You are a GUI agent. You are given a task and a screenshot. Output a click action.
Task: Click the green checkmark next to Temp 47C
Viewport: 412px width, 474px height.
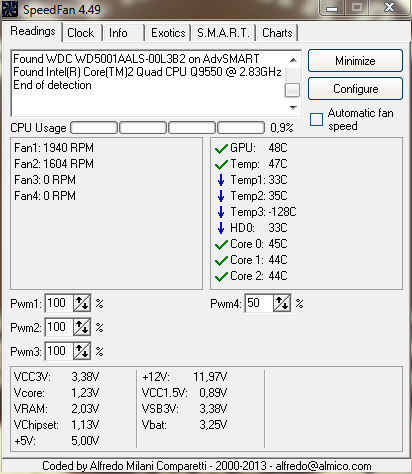(x=221, y=164)
